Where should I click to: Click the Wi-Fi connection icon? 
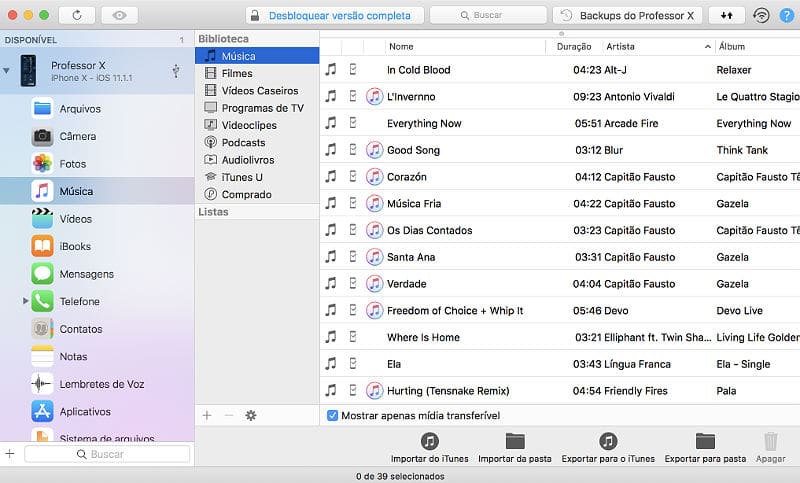tap(761, 15)
